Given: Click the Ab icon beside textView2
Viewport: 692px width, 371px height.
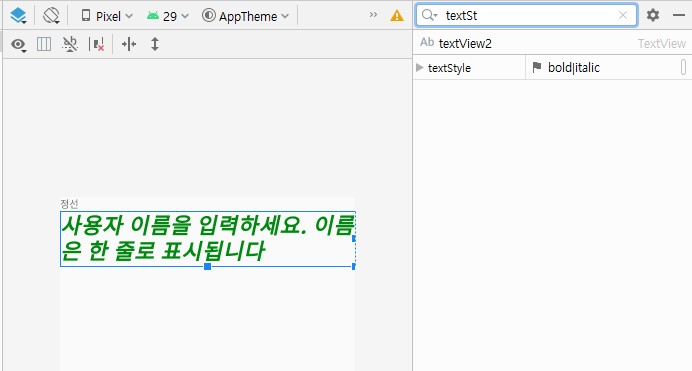Looking at the screenshot, I should coord(427,42).
